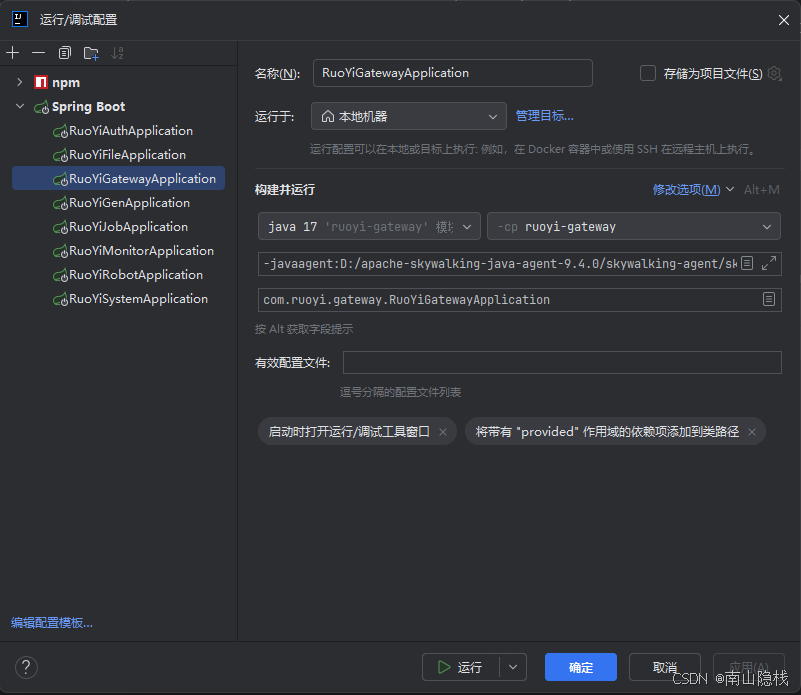Copy the RuoYiGatewayApplication configuration

tap(64, 52)
